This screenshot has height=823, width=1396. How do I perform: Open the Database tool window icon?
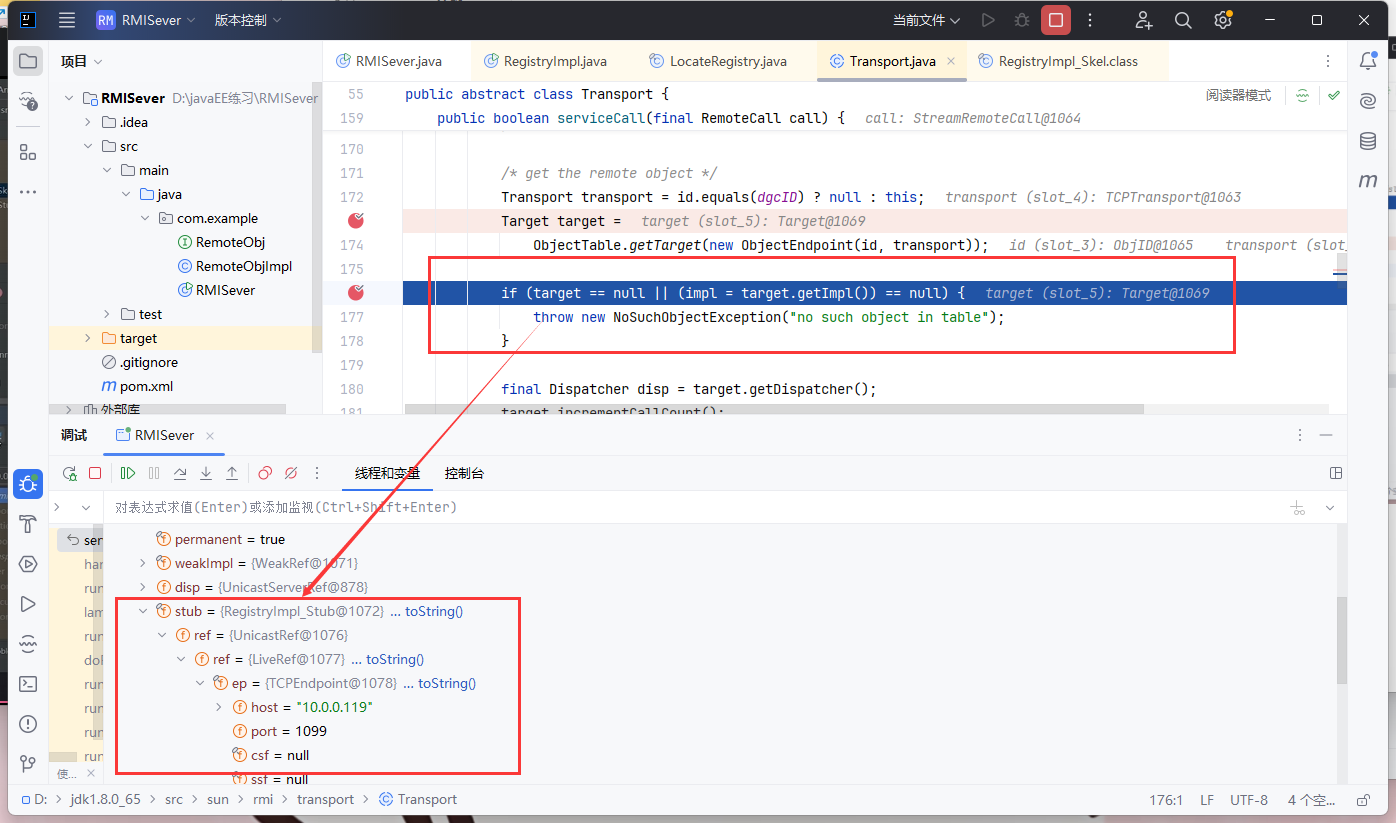point(1367,141)
